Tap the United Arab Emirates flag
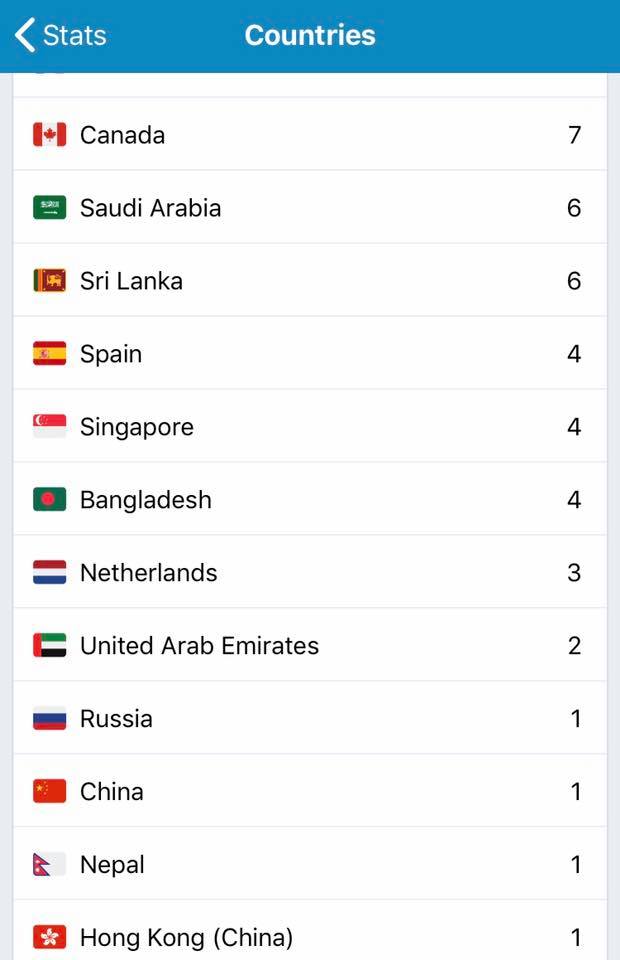The image size is (620, 960). coord(50,646)
